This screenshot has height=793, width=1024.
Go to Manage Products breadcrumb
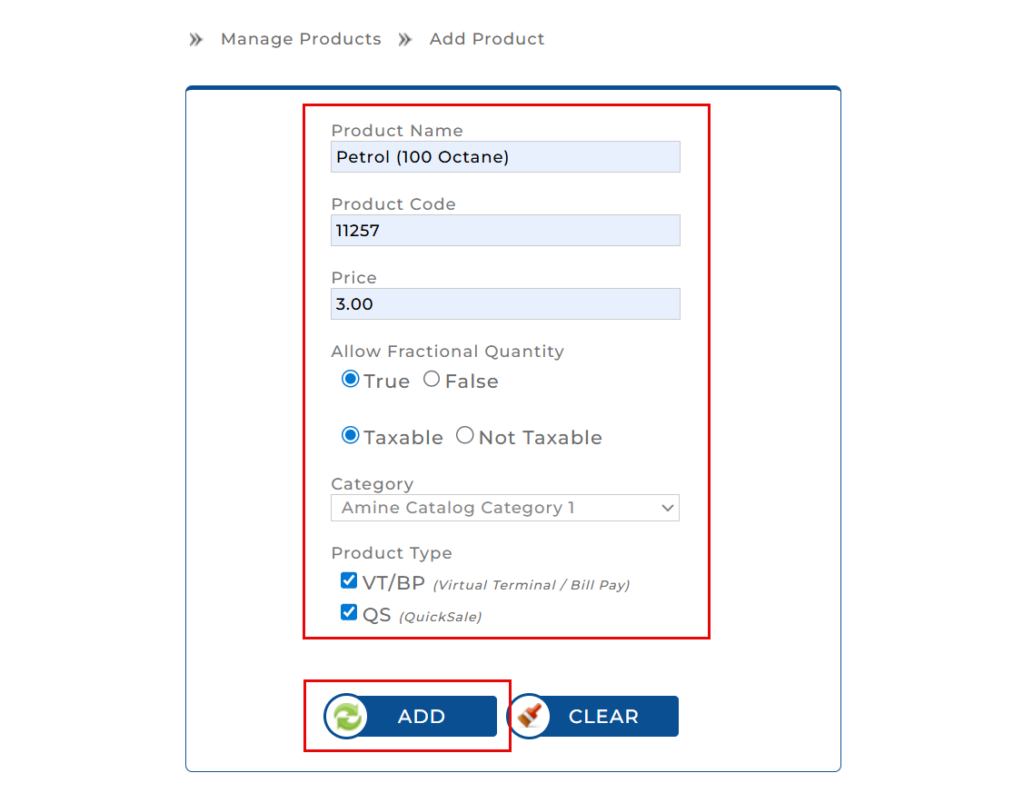tap(301, 39)
